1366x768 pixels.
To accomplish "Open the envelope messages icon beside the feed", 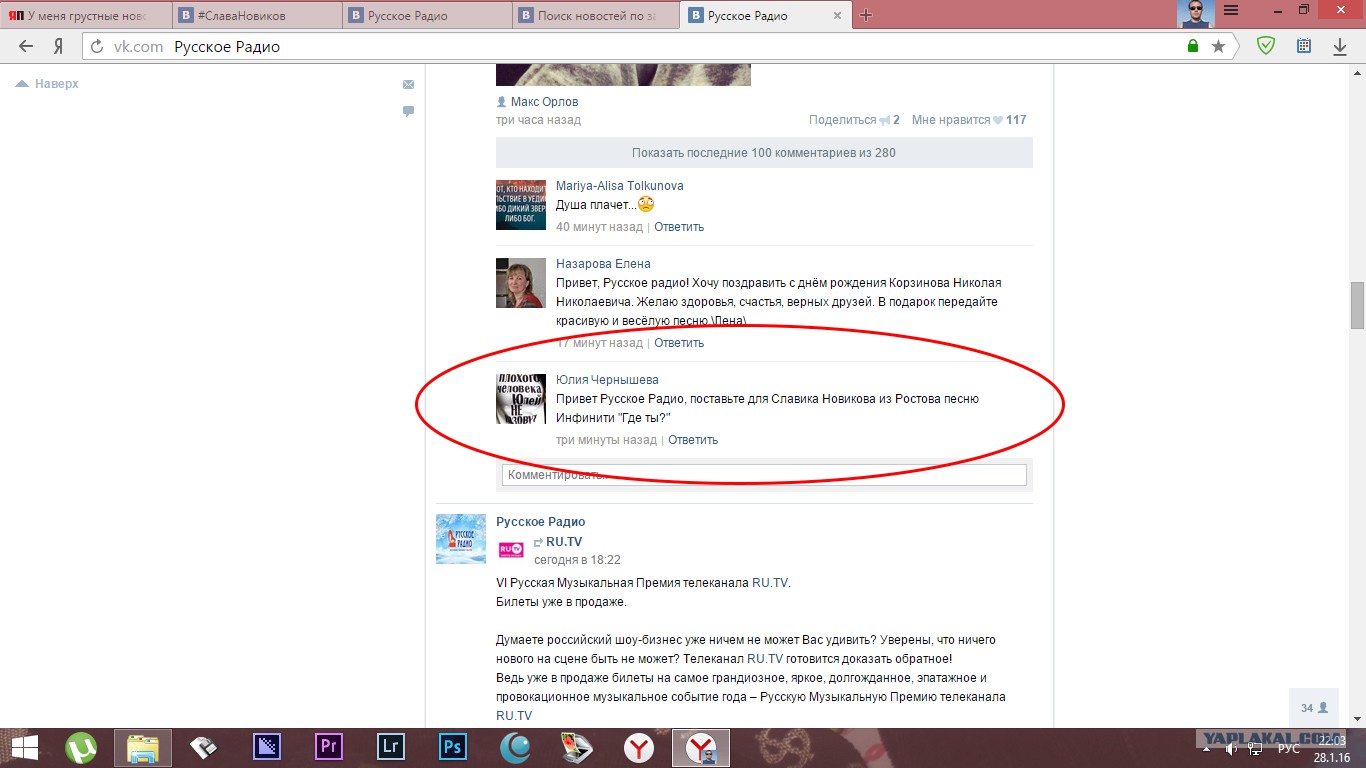I will pos(408,85).
